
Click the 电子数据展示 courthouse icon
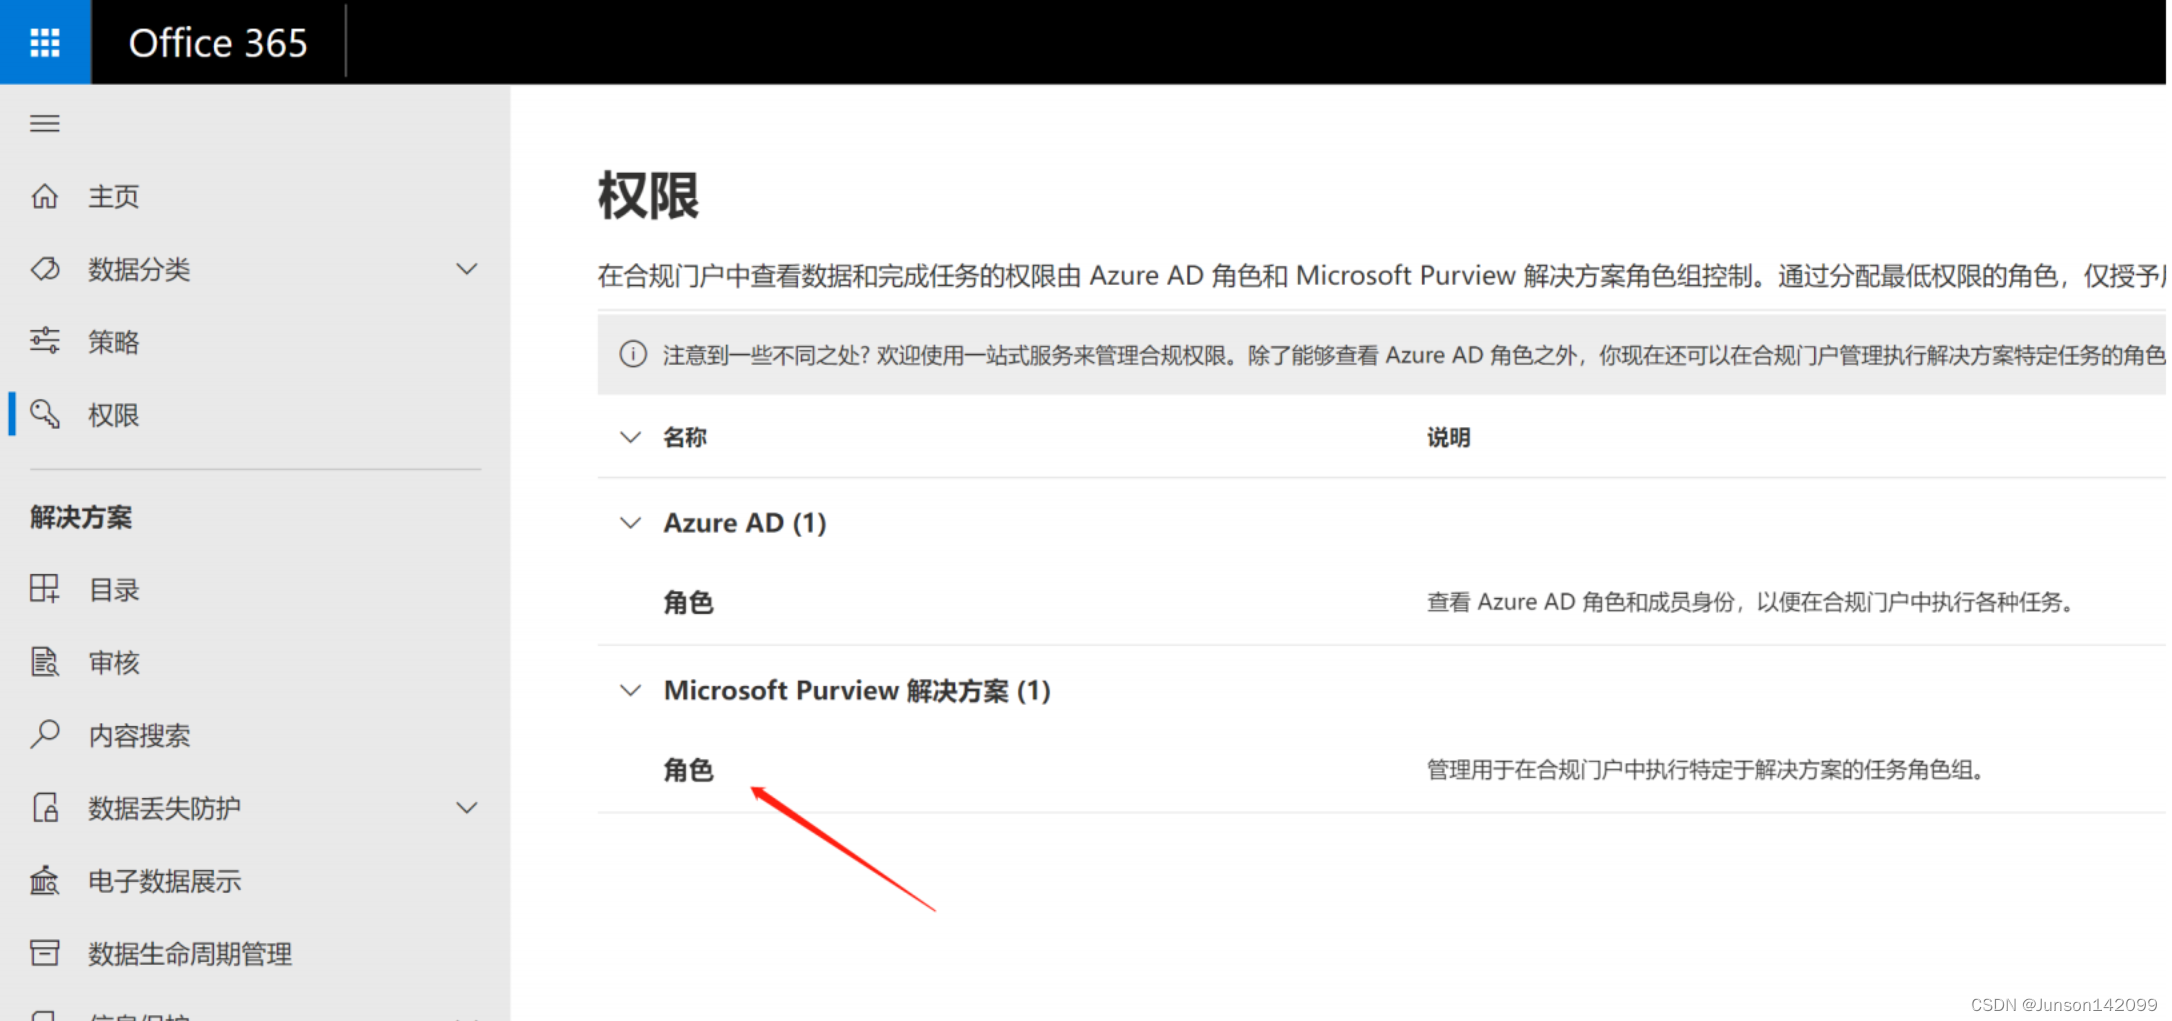click(x=45, y=880)
